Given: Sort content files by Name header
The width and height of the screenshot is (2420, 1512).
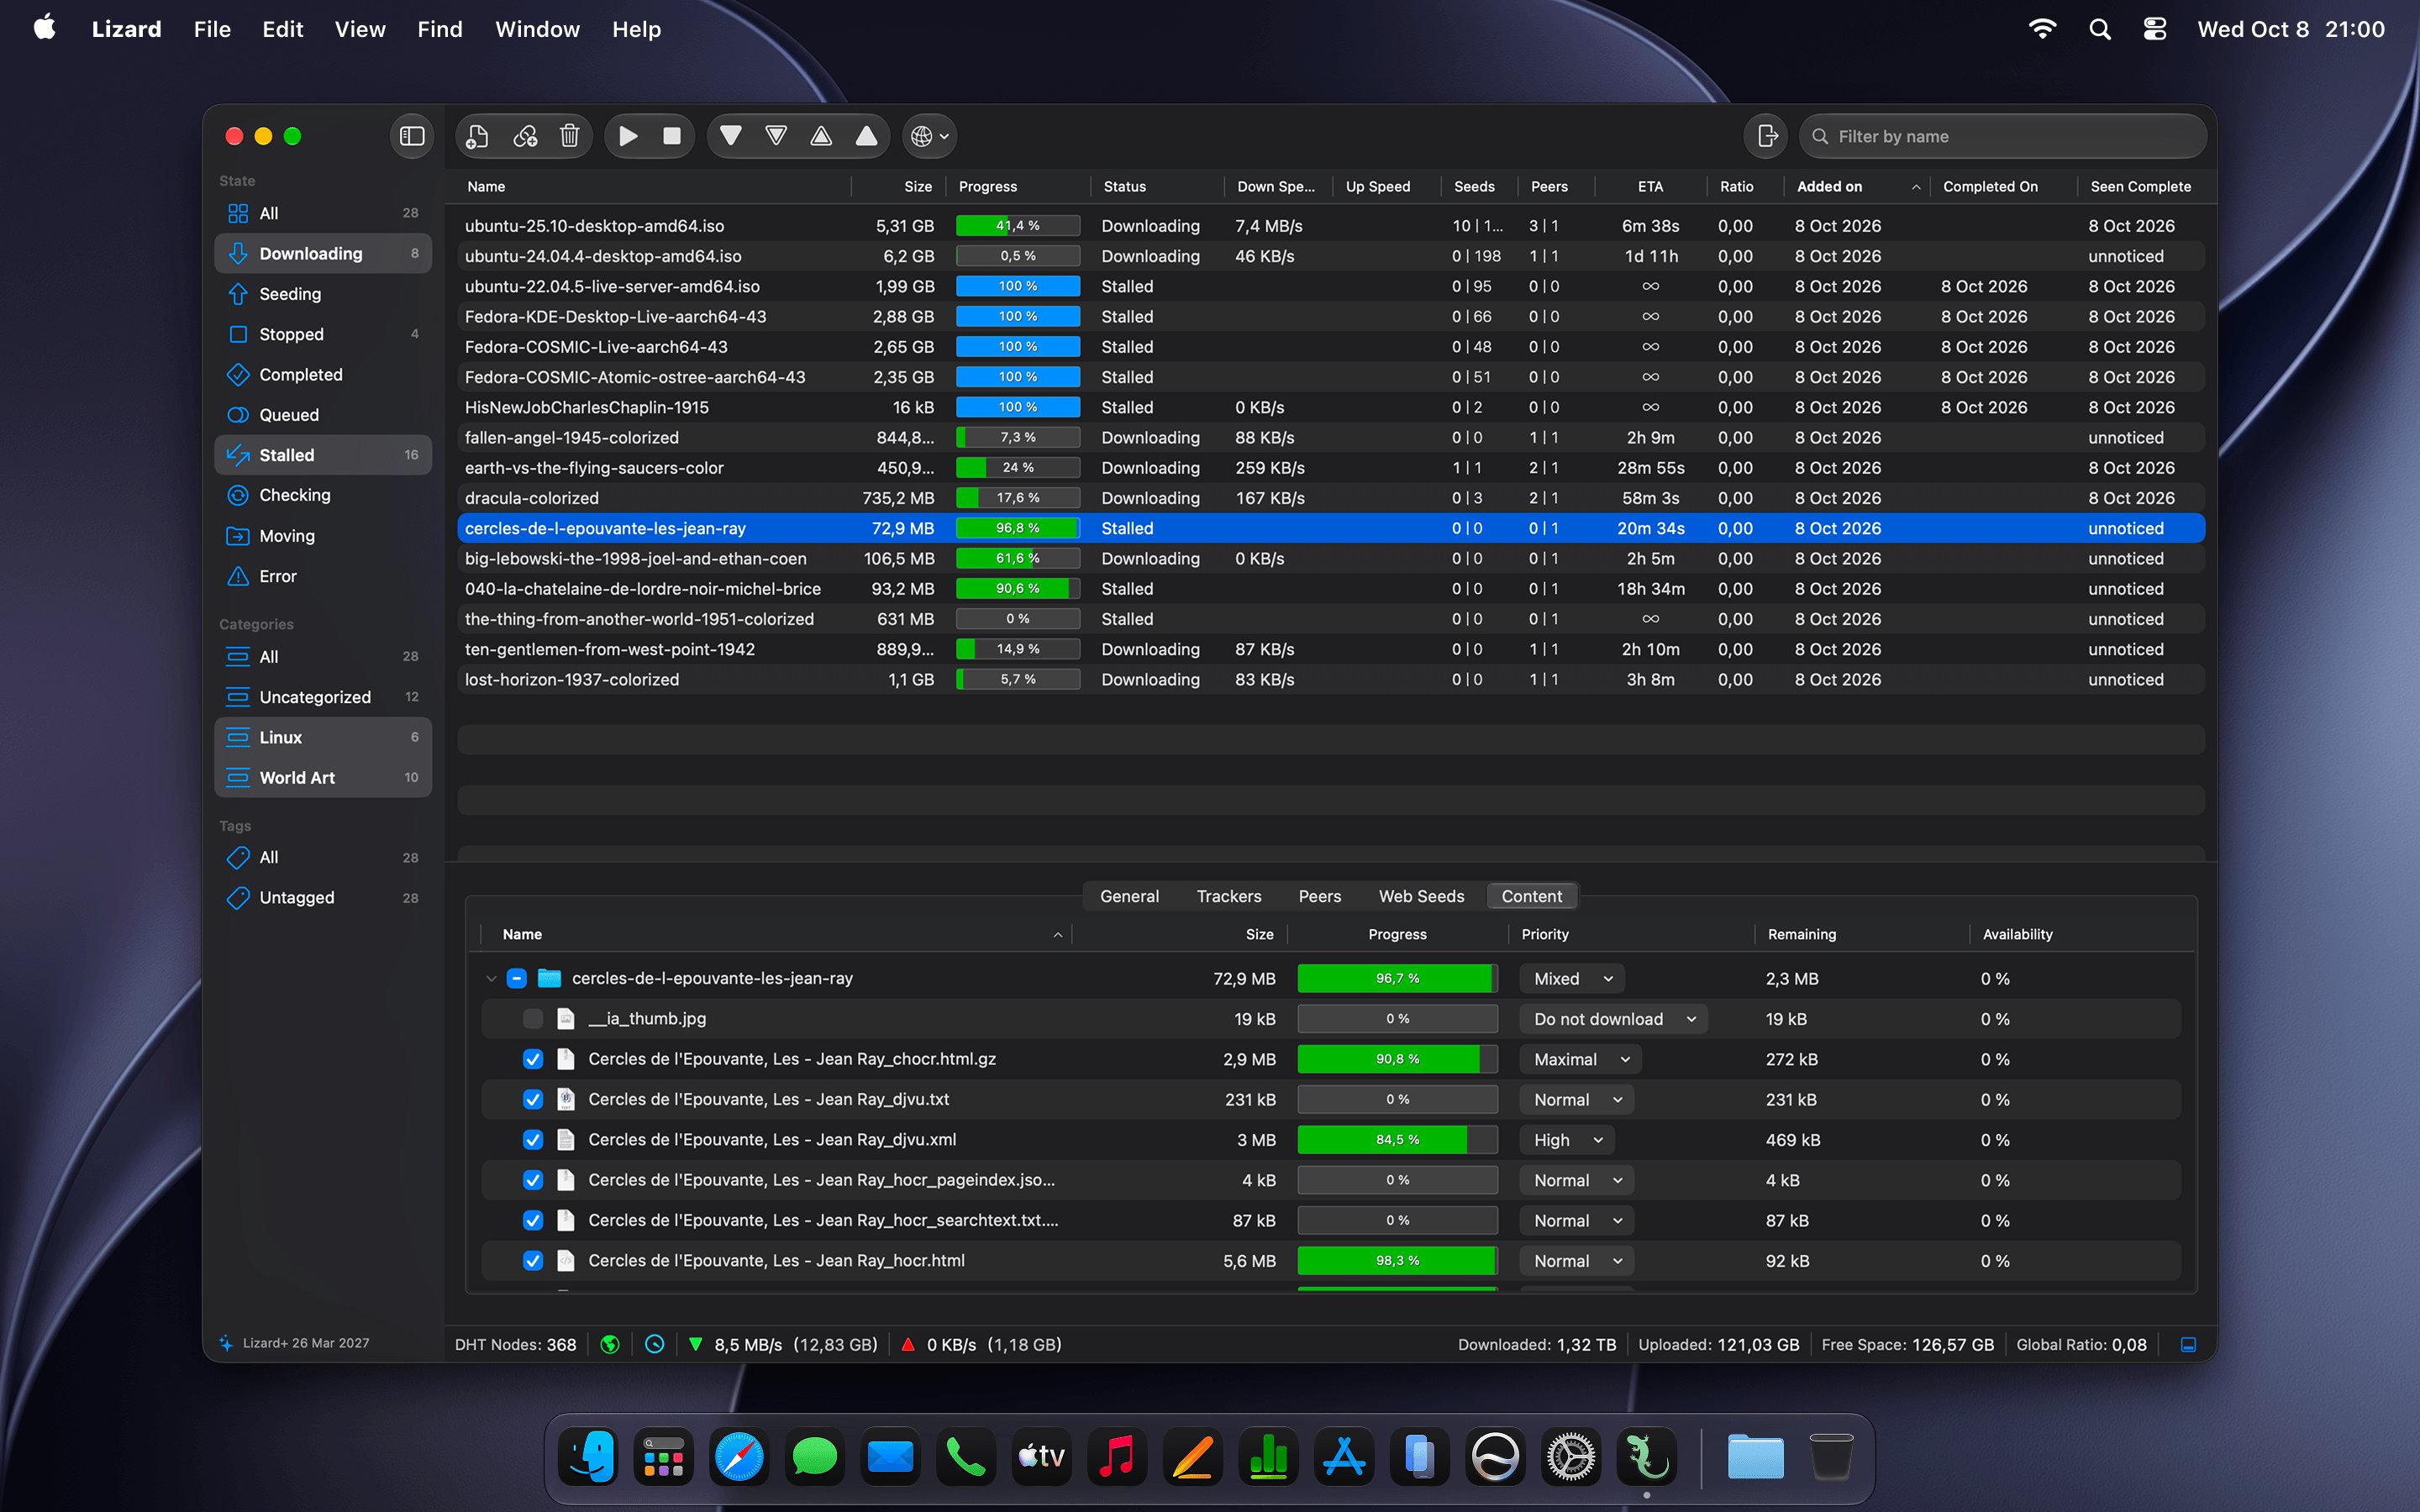Looking at the screenshot, I should [776, 934].
